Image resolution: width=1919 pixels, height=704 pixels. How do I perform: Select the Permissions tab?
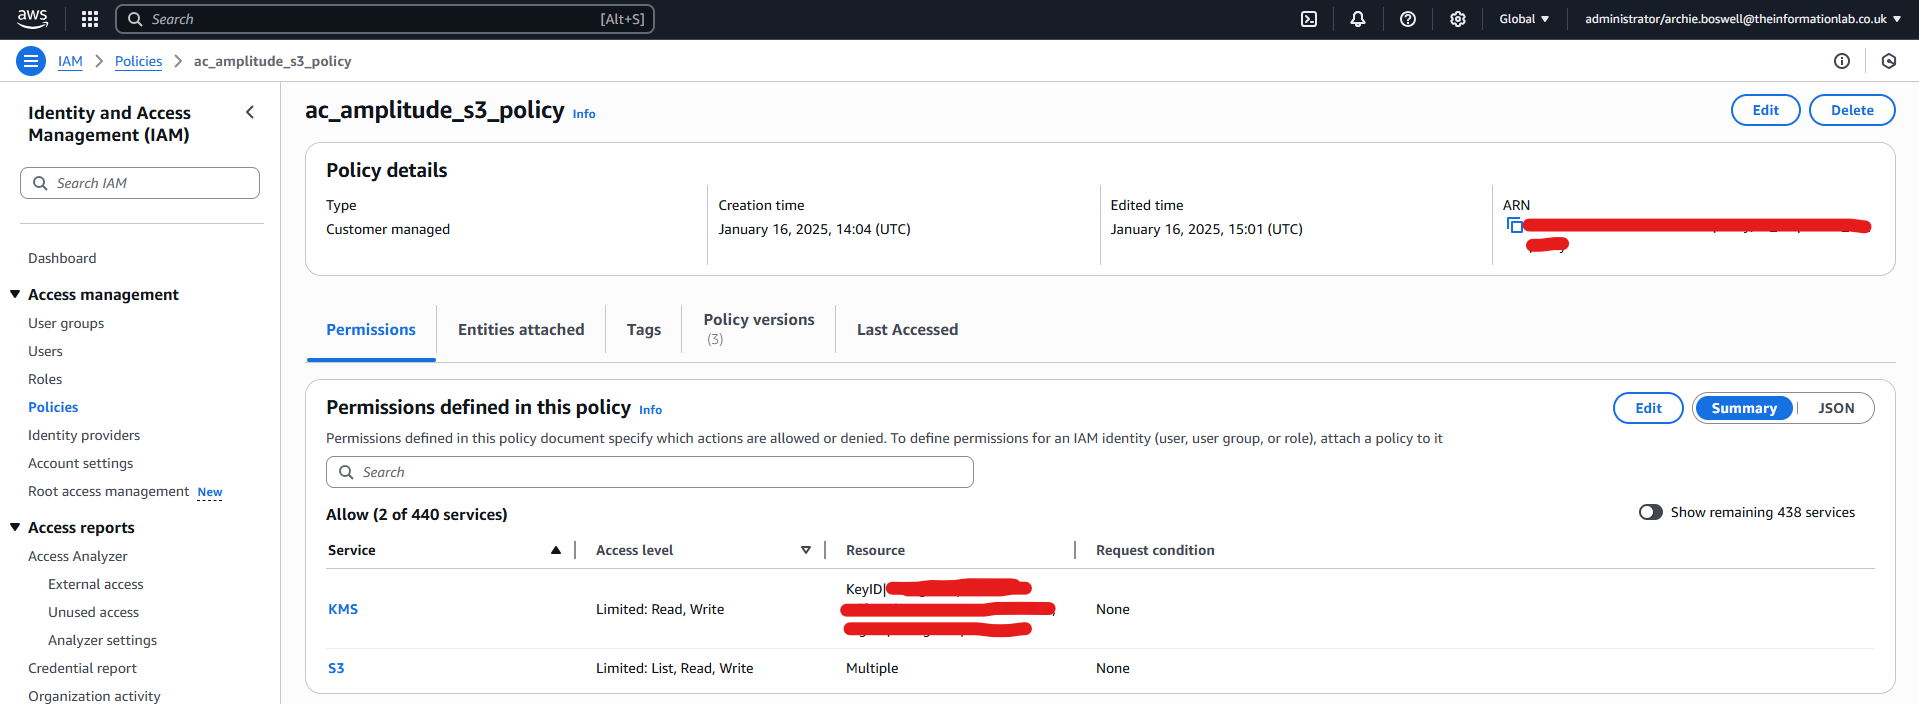tap(371, 330)
